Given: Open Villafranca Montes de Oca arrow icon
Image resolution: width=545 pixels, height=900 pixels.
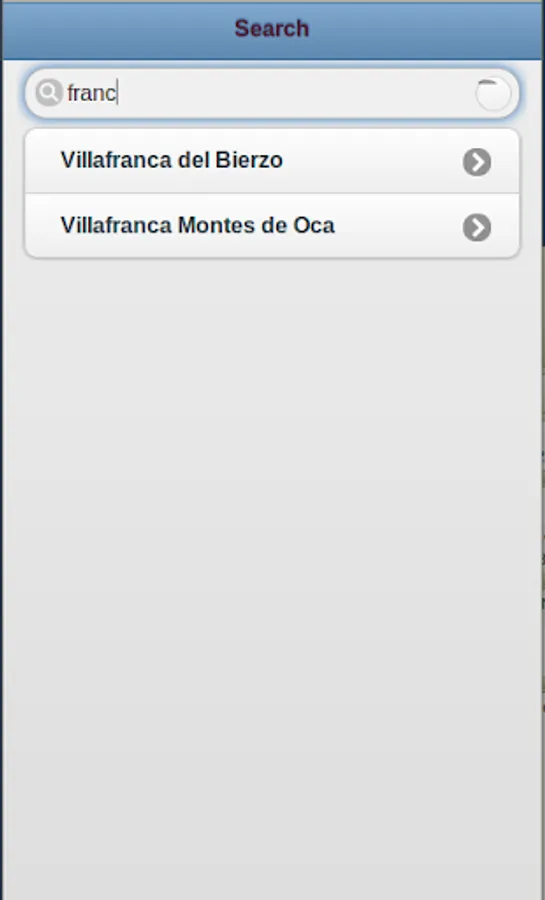Looking at the screenshot, I should coord(477,227).
